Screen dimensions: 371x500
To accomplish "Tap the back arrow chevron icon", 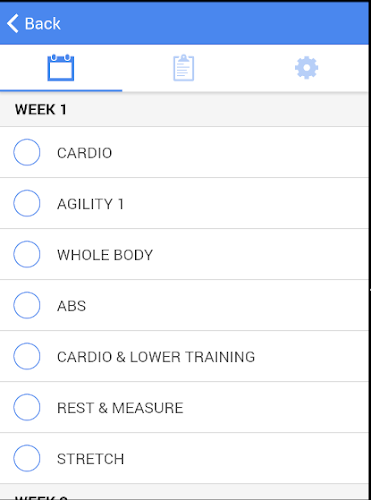I will 13,24.
